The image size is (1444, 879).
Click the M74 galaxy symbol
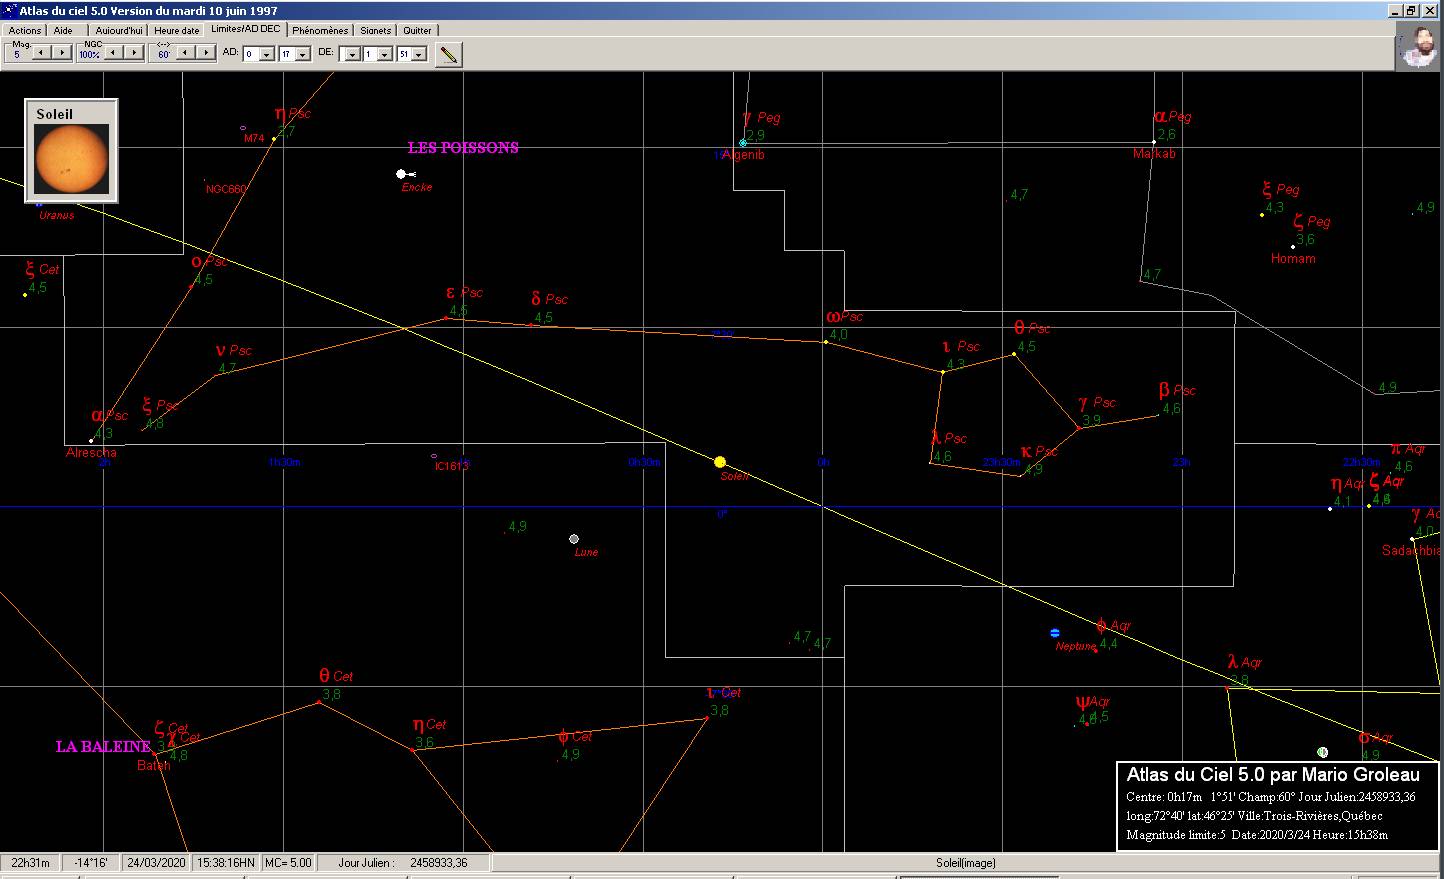(x=243, y=128)
